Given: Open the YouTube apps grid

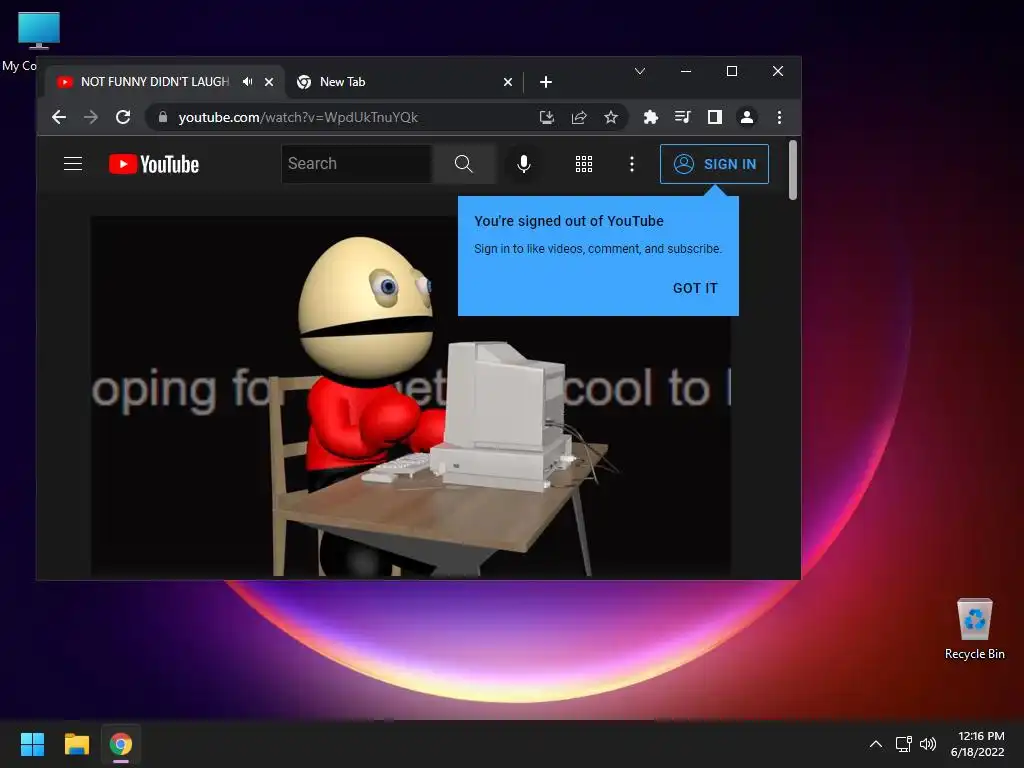Looking at the screenshot, I should point(584,164).
